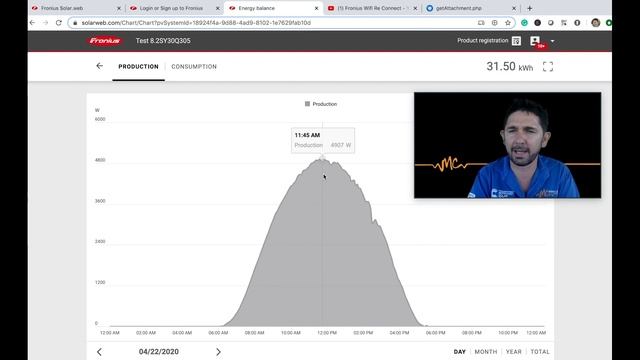Switch to the CONSUMPTION tab

pyautogui.click(x=194, y=67)
